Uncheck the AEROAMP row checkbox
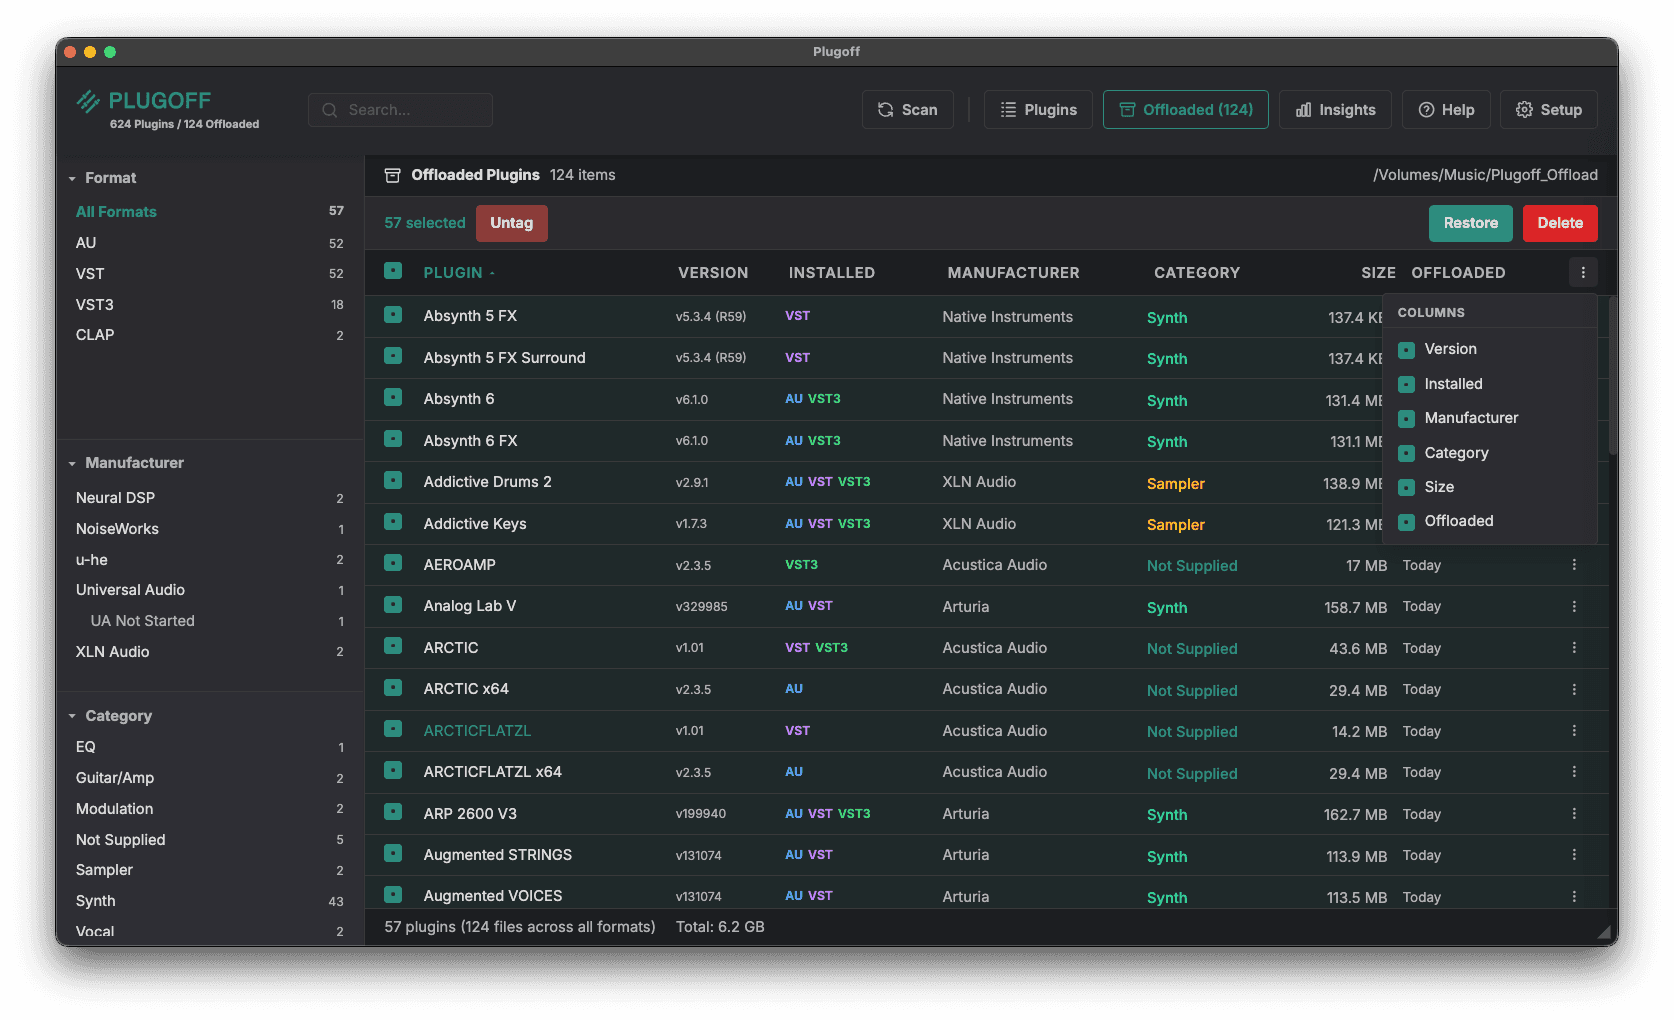 [393, 563]
